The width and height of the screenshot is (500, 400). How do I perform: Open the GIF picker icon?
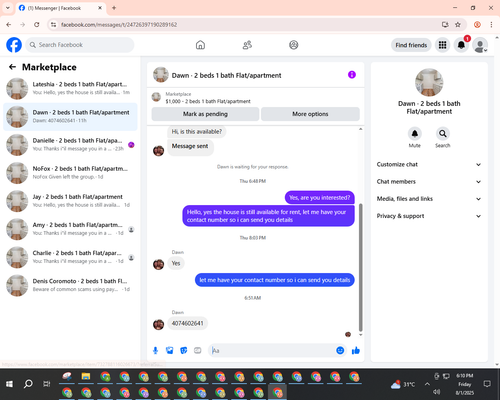click(198, 350)
